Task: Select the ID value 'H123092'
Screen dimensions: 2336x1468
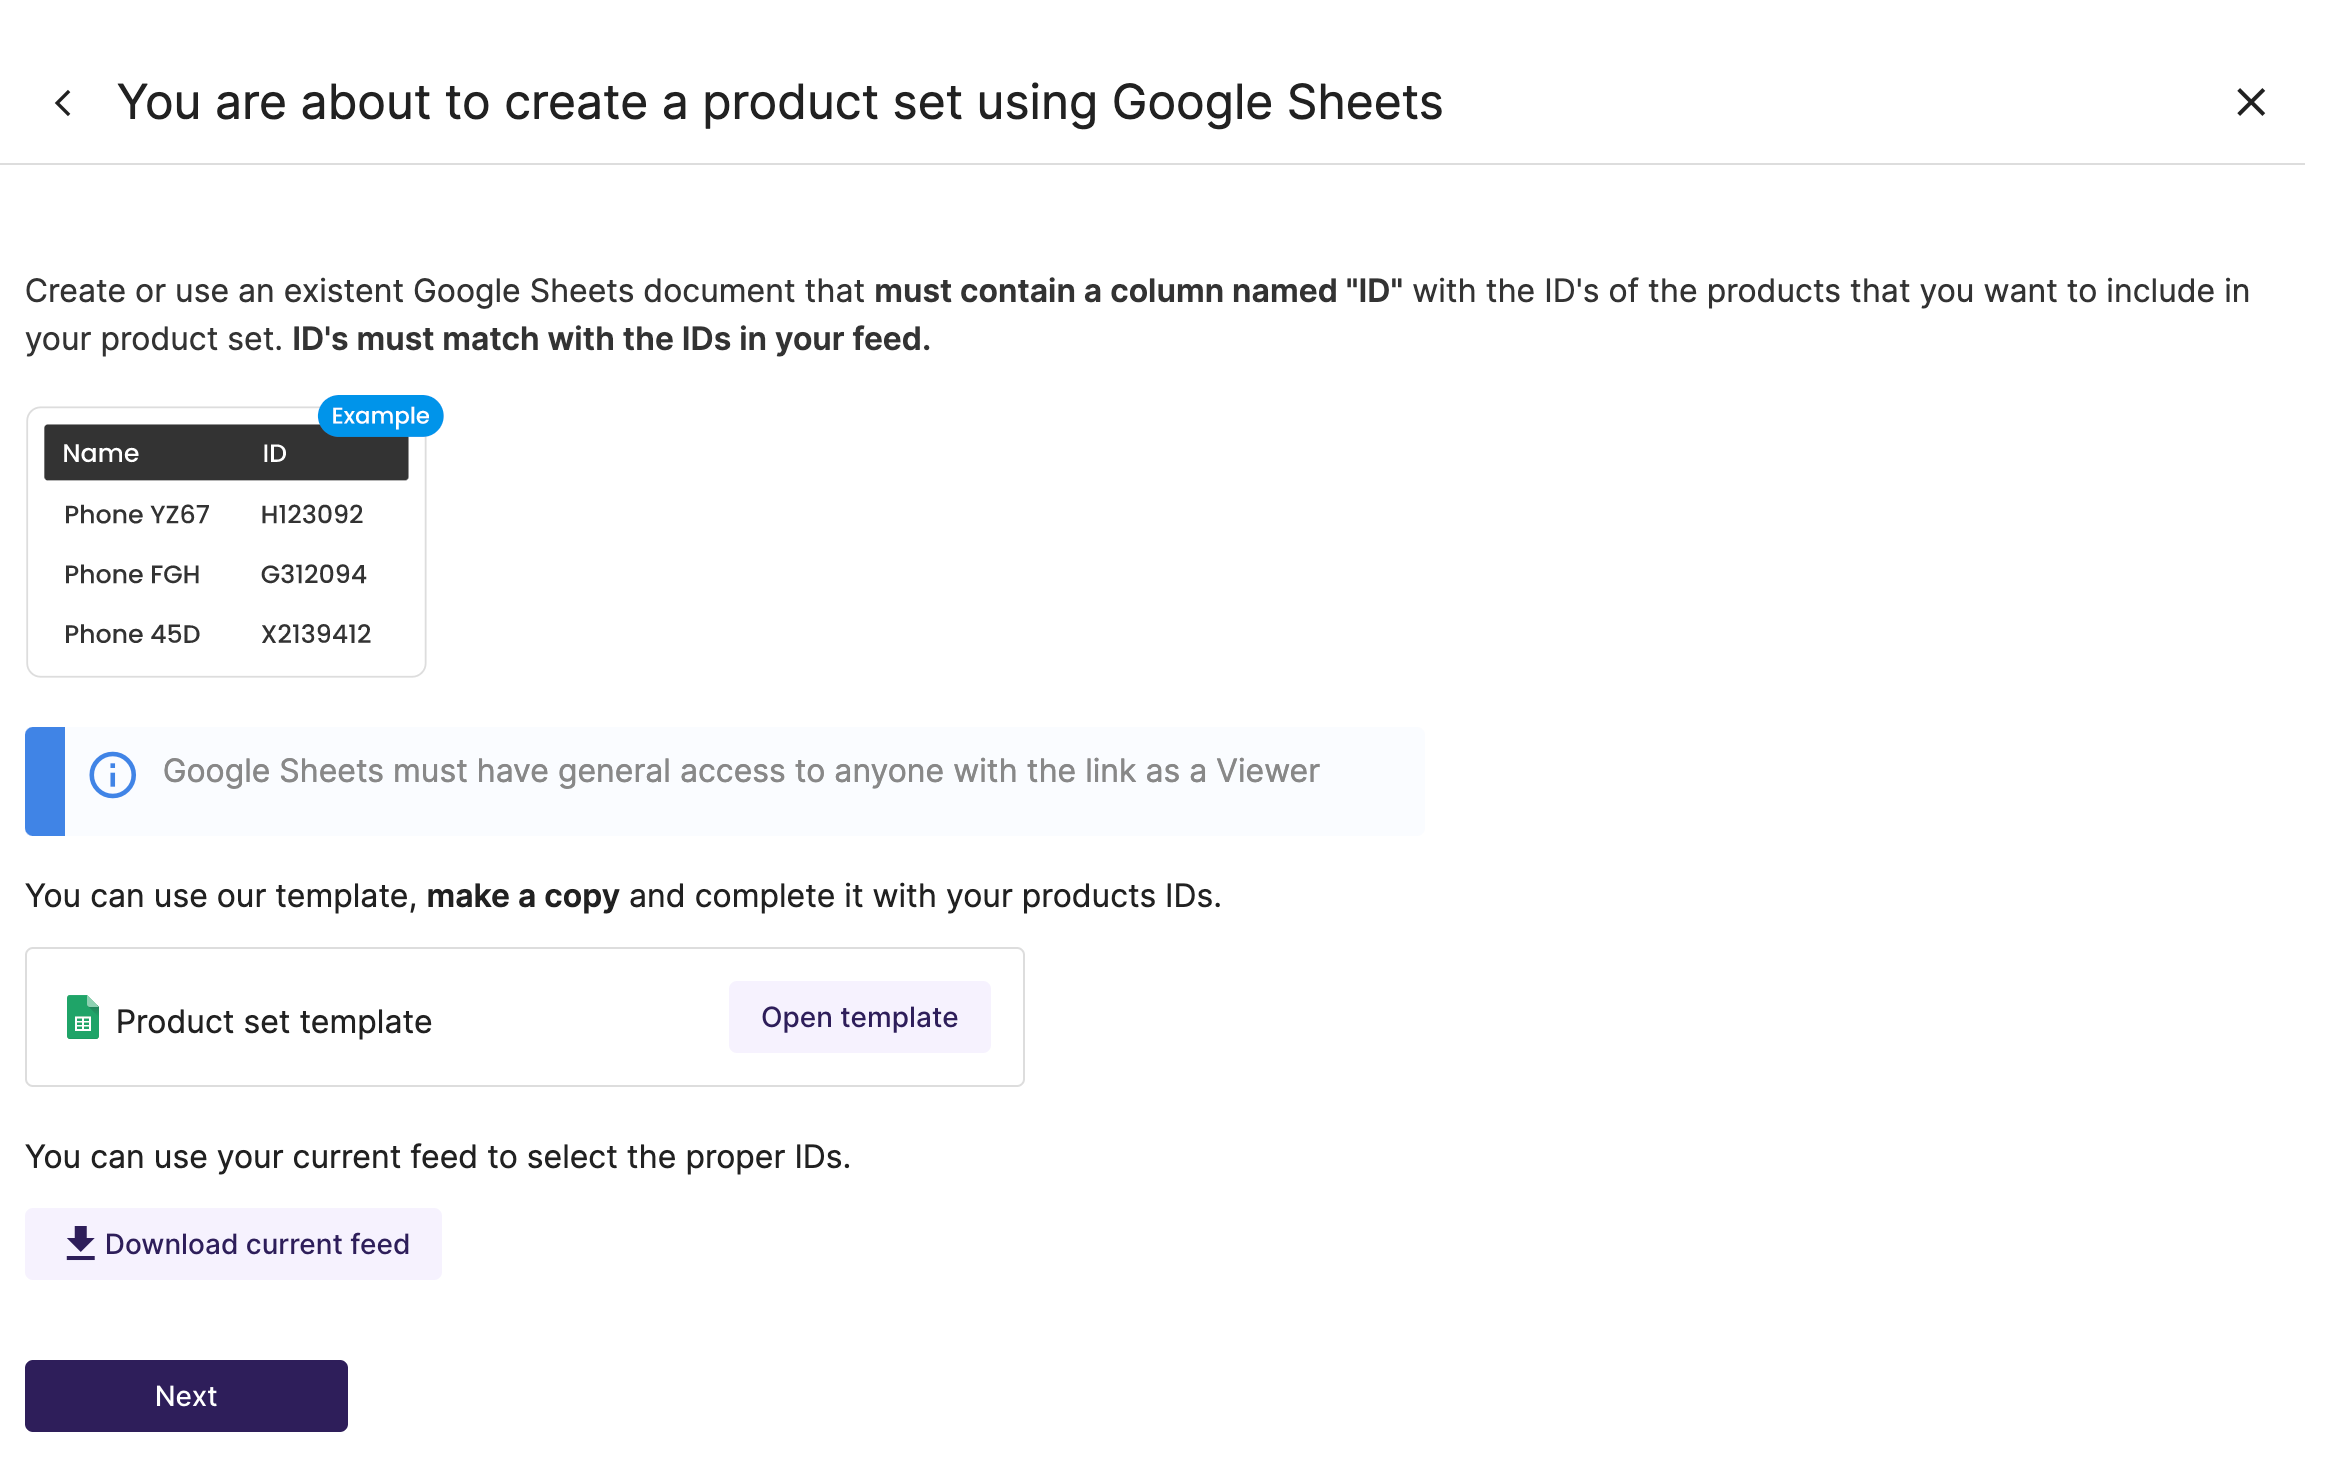Action: pyautogui.click(x=312, y=514)
